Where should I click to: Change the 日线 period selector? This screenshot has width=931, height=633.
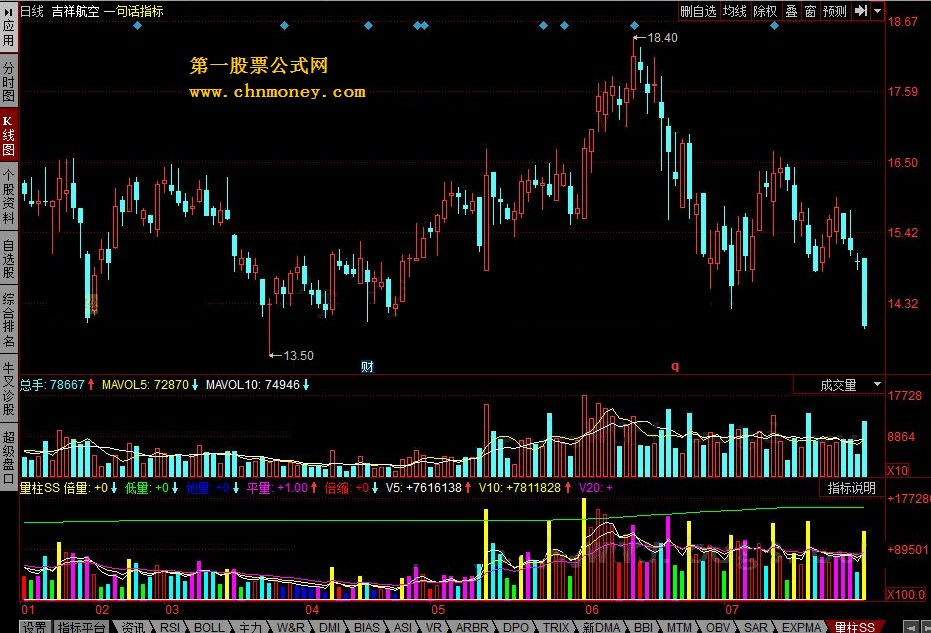(x=32, y=11)
